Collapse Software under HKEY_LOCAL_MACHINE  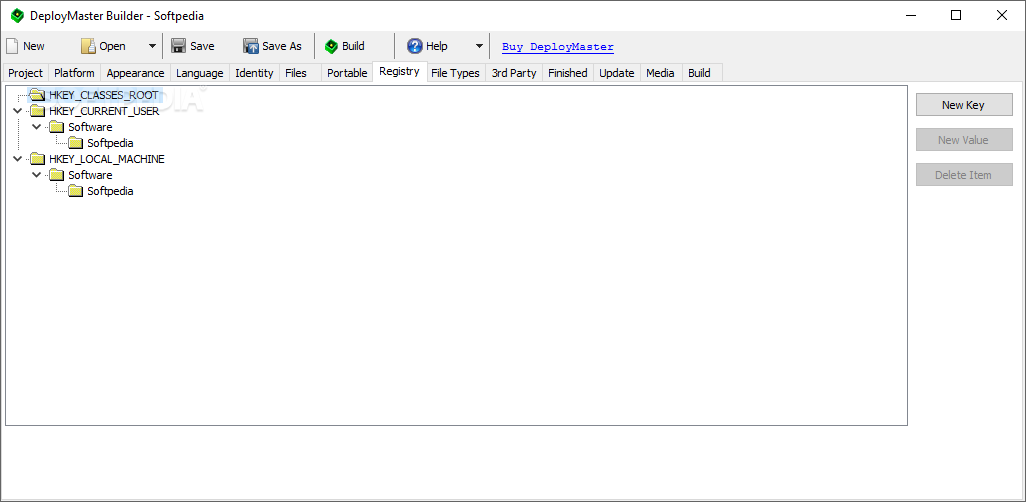37,175
